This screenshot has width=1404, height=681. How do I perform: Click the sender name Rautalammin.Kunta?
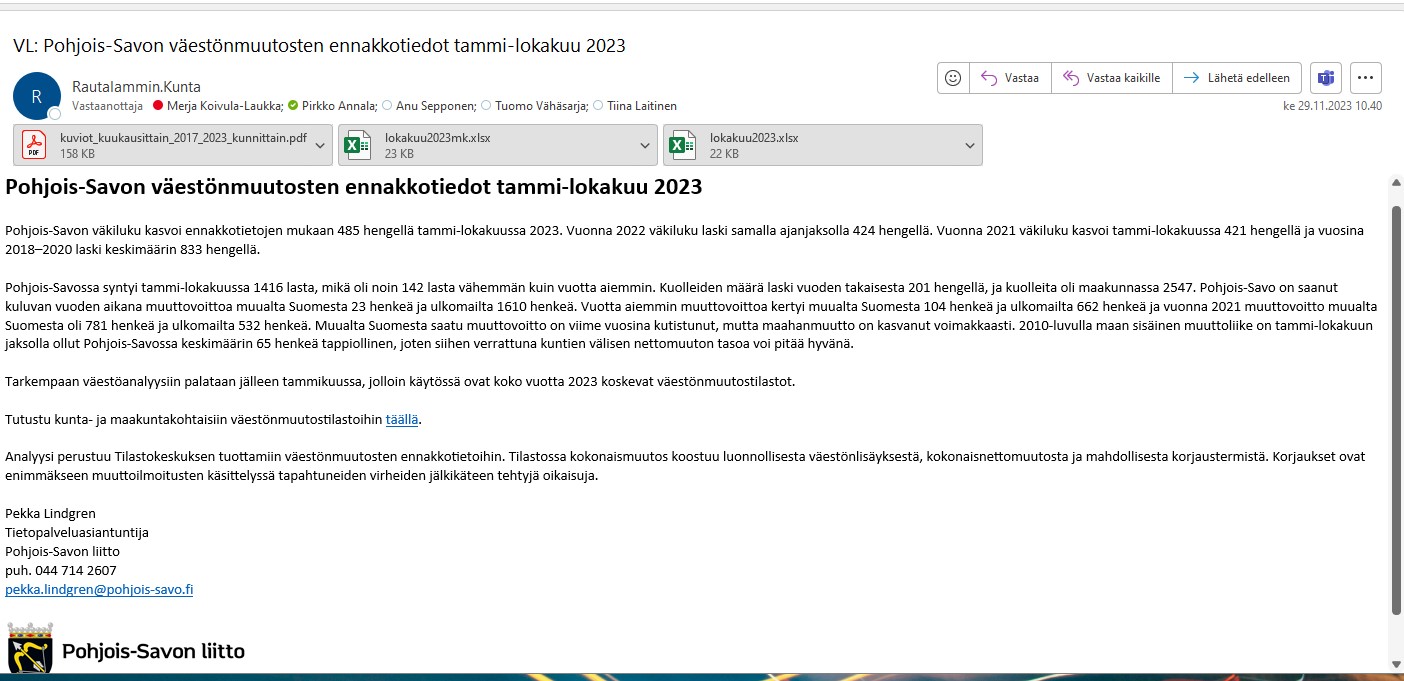(136, 87)
